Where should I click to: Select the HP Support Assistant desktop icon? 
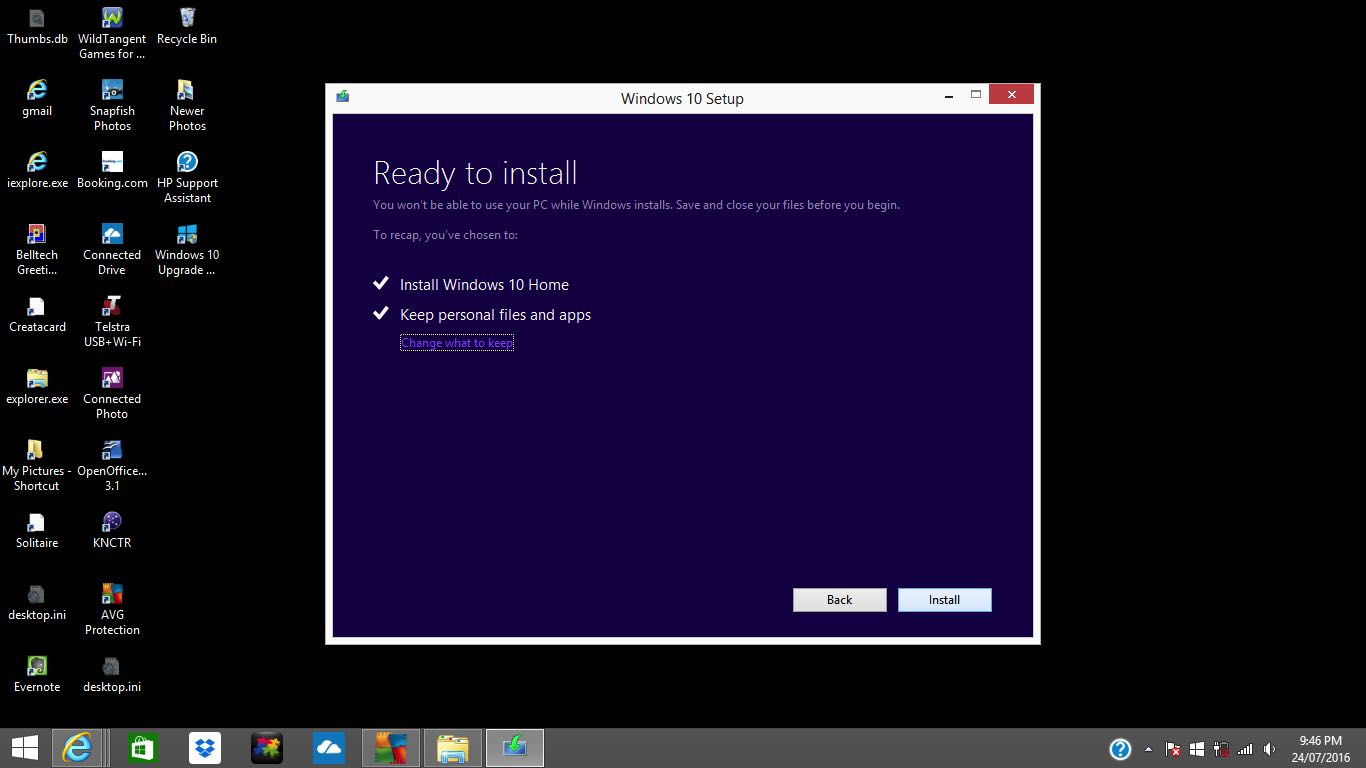point(187,177)
